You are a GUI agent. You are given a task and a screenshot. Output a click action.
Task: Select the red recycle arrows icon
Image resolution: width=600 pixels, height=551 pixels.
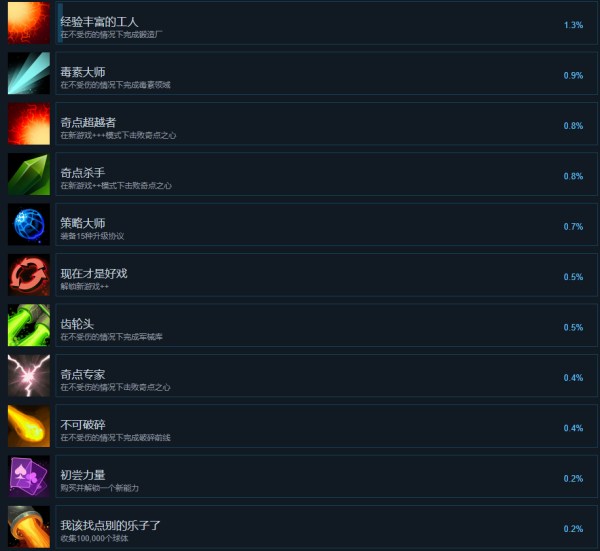(x=29, y=275)
